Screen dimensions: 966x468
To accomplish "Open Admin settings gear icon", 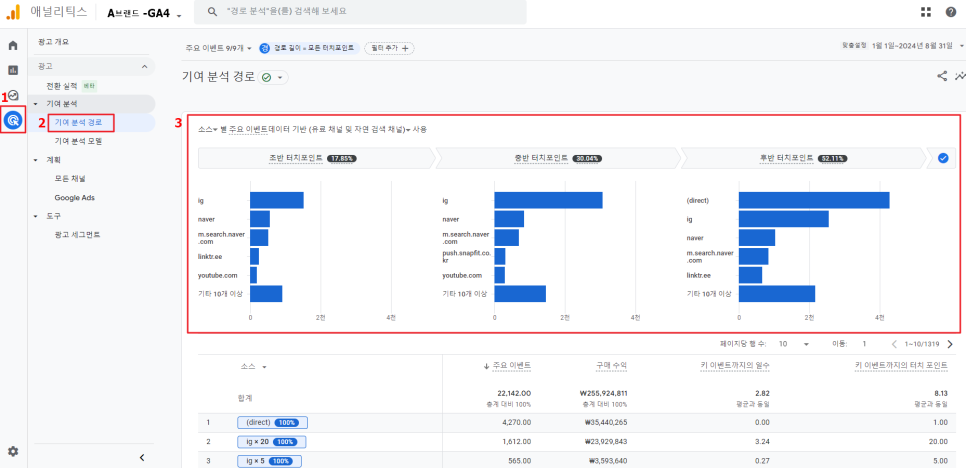I will click(x=13, y=451).
